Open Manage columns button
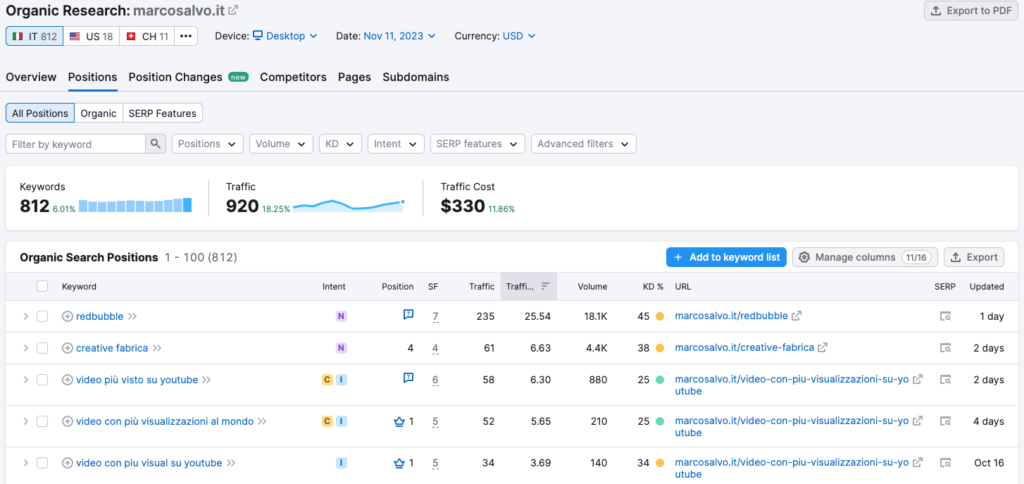The image size is (1024, 484). (x=865, y=257)
